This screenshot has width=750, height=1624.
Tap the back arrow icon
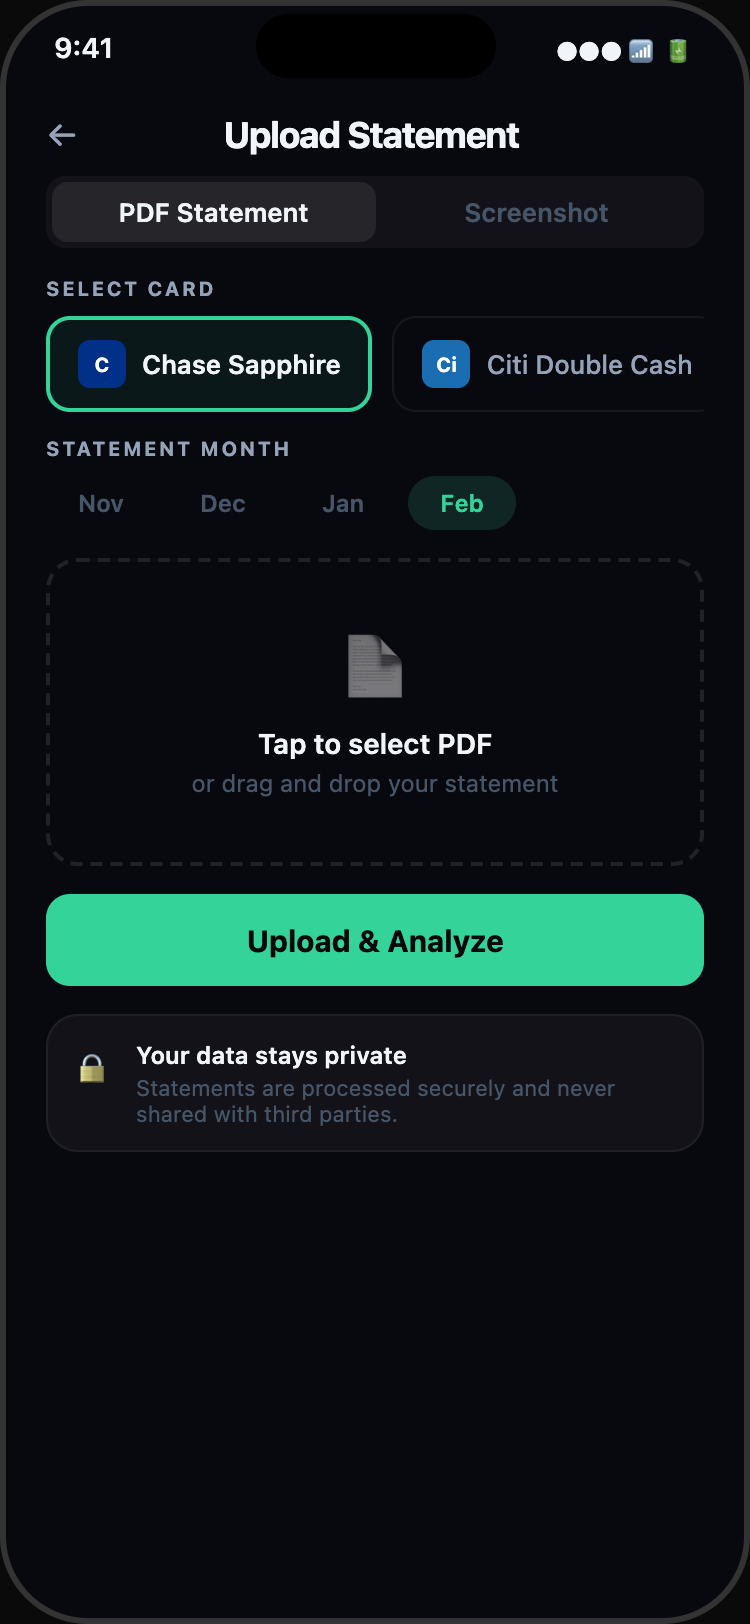[62, 135]
